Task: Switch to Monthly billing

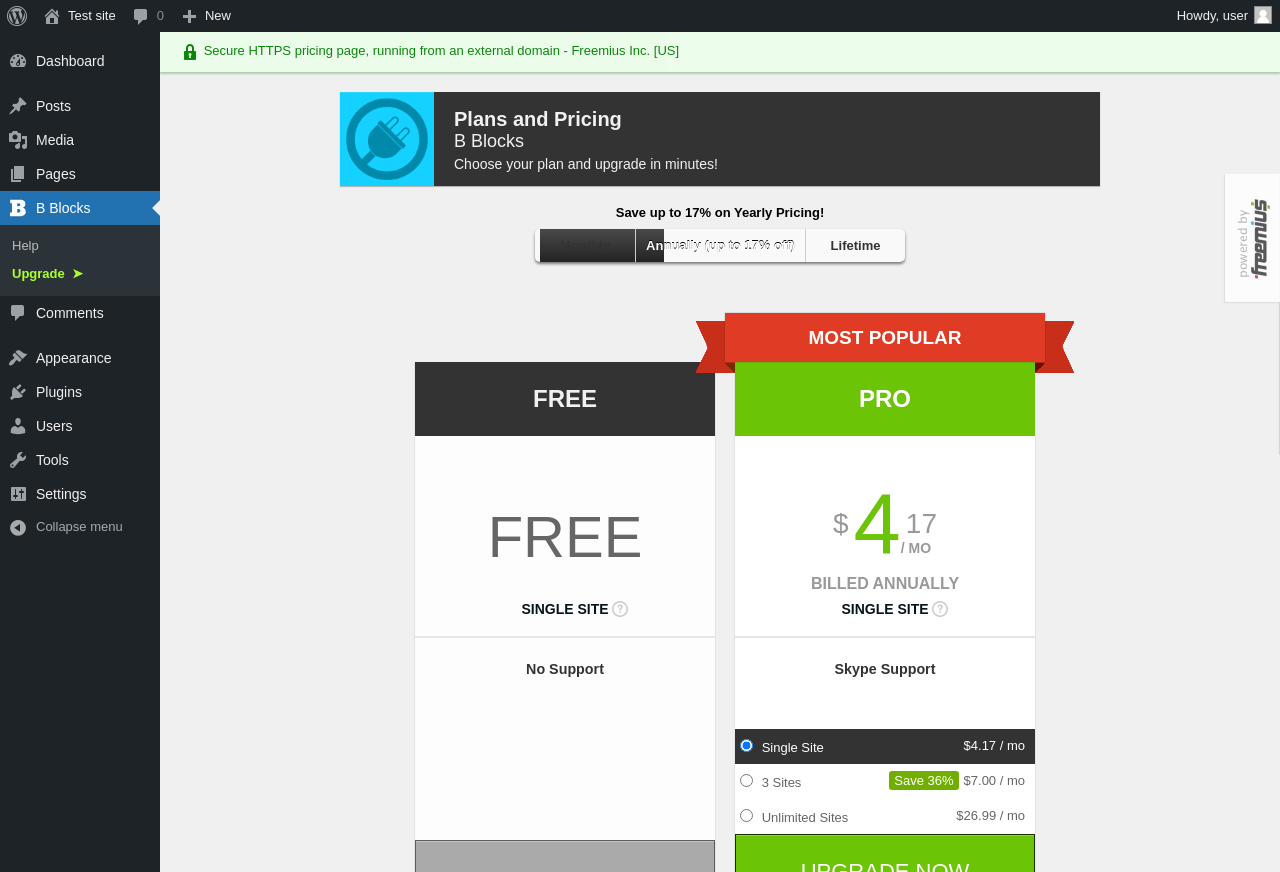Action: pyautogui.click(x=586, y=246)
